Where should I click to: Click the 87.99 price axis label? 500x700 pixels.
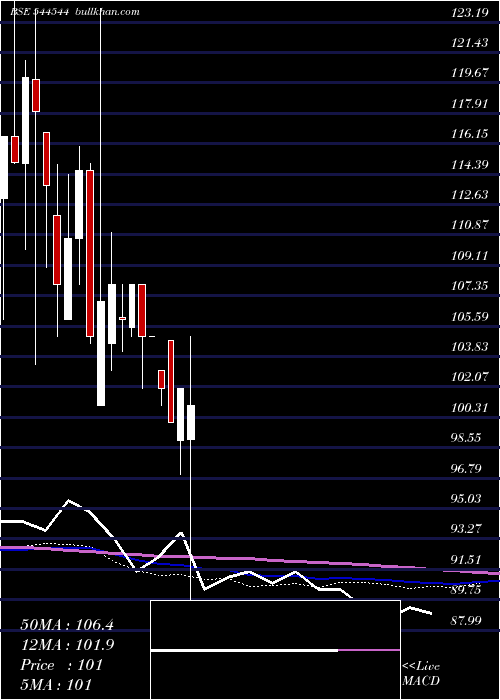point(466,620)
